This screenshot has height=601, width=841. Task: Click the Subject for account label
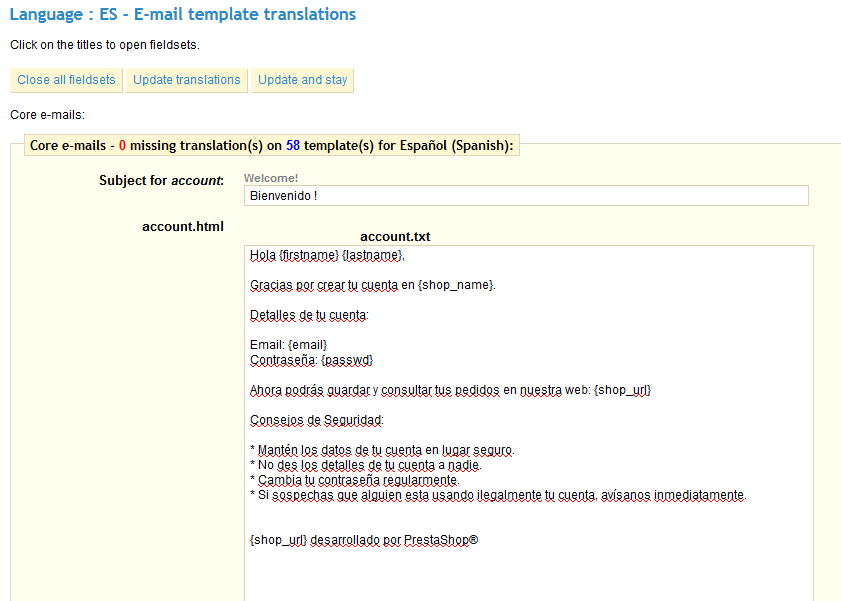point(161,180)
